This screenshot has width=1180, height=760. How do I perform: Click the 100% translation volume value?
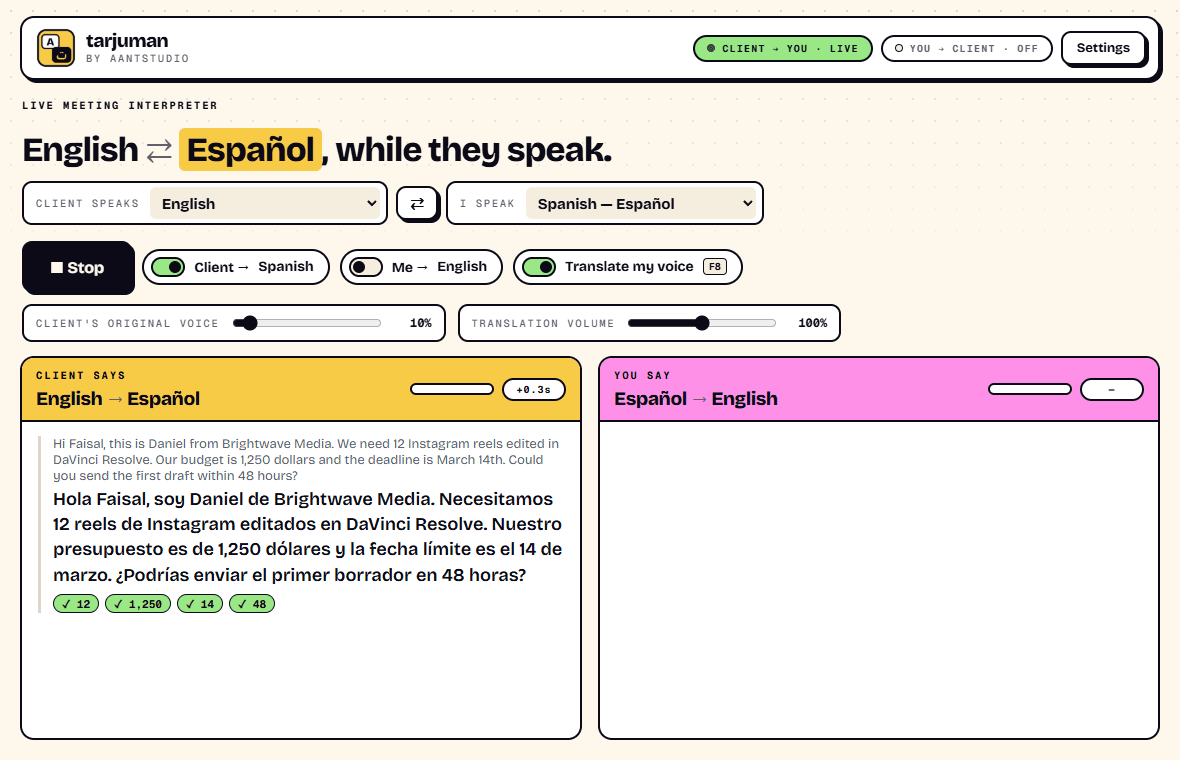tap(813, 323)
